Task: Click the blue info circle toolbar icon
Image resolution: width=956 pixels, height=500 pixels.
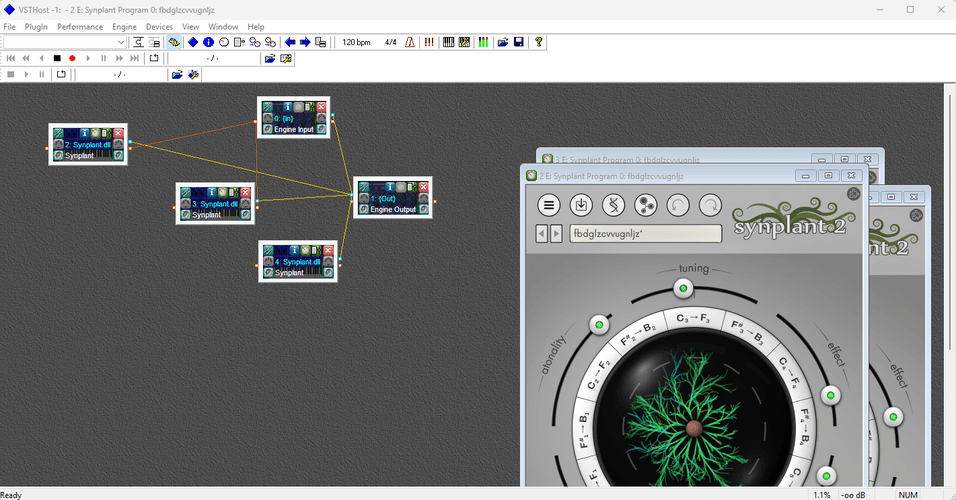Action: coord(209,42)
